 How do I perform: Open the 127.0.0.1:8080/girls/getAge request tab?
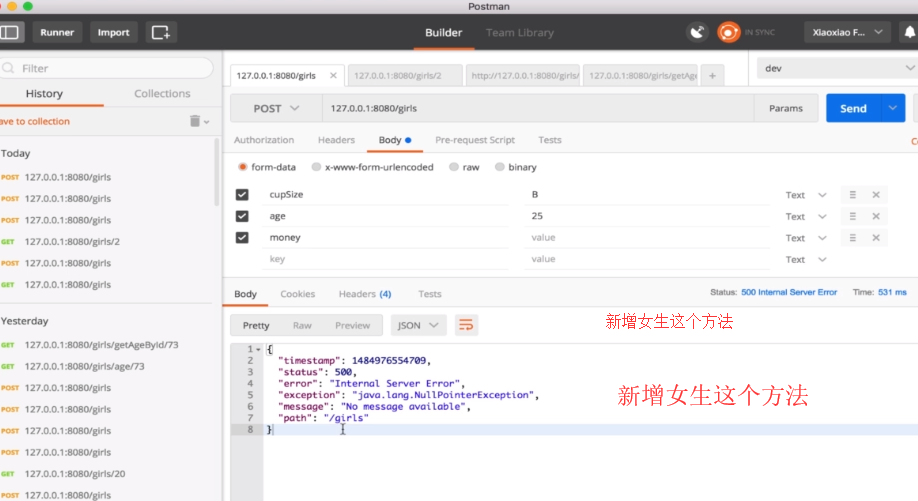pos(642,76)
